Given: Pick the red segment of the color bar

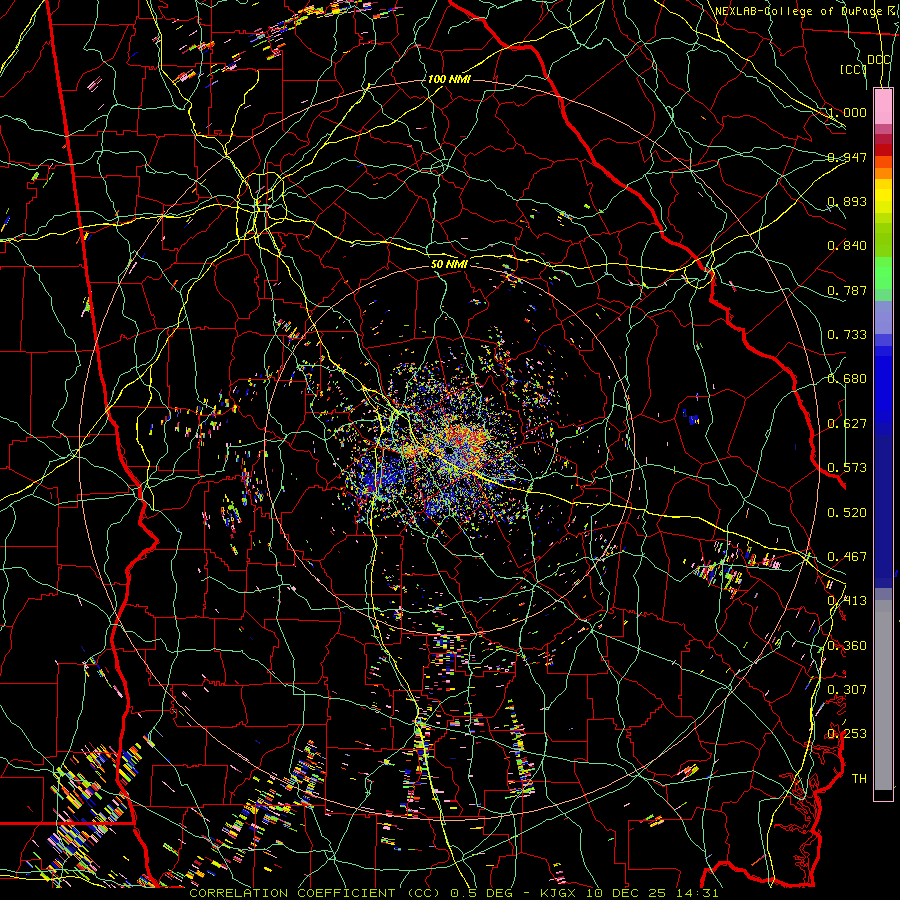Looking at the screenshot, I should (x=883, y=149).
